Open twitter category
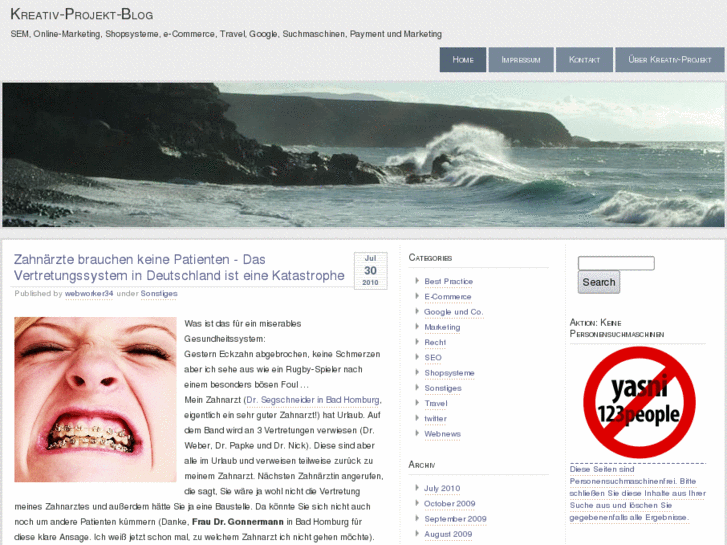This screenshot has height=545, width=727. tap(435, 418)
